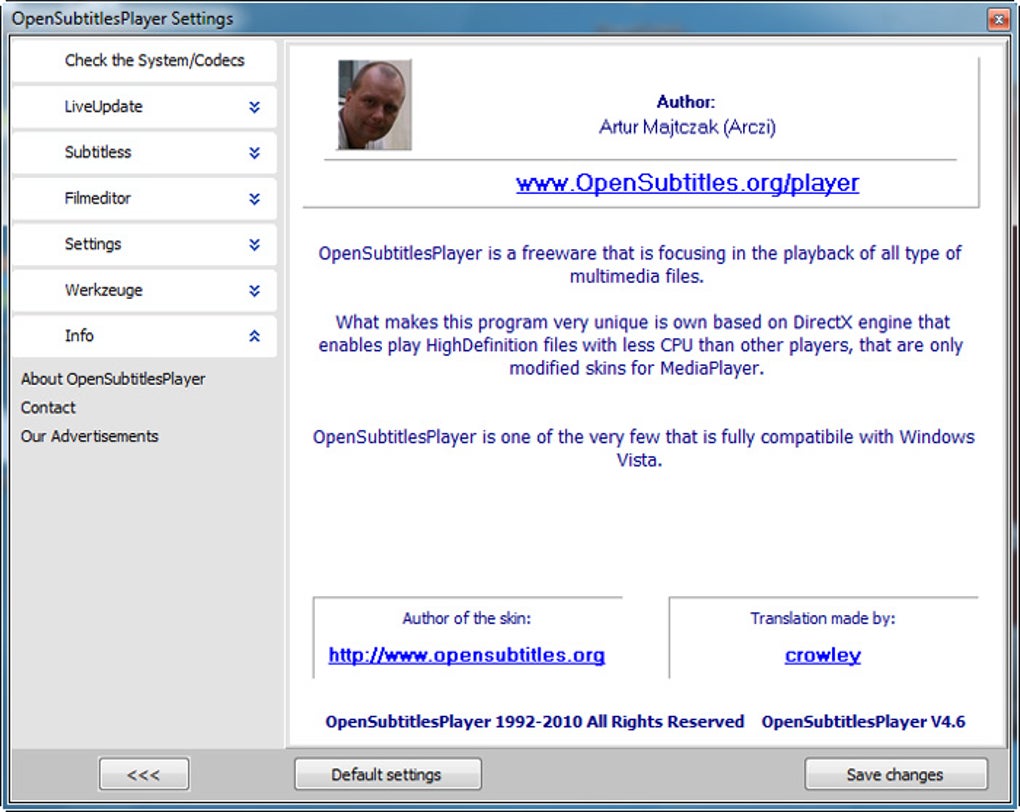Click the author name Artur Majtczak (Arczi)
1020x812 pixels.
tap(687, 127)
